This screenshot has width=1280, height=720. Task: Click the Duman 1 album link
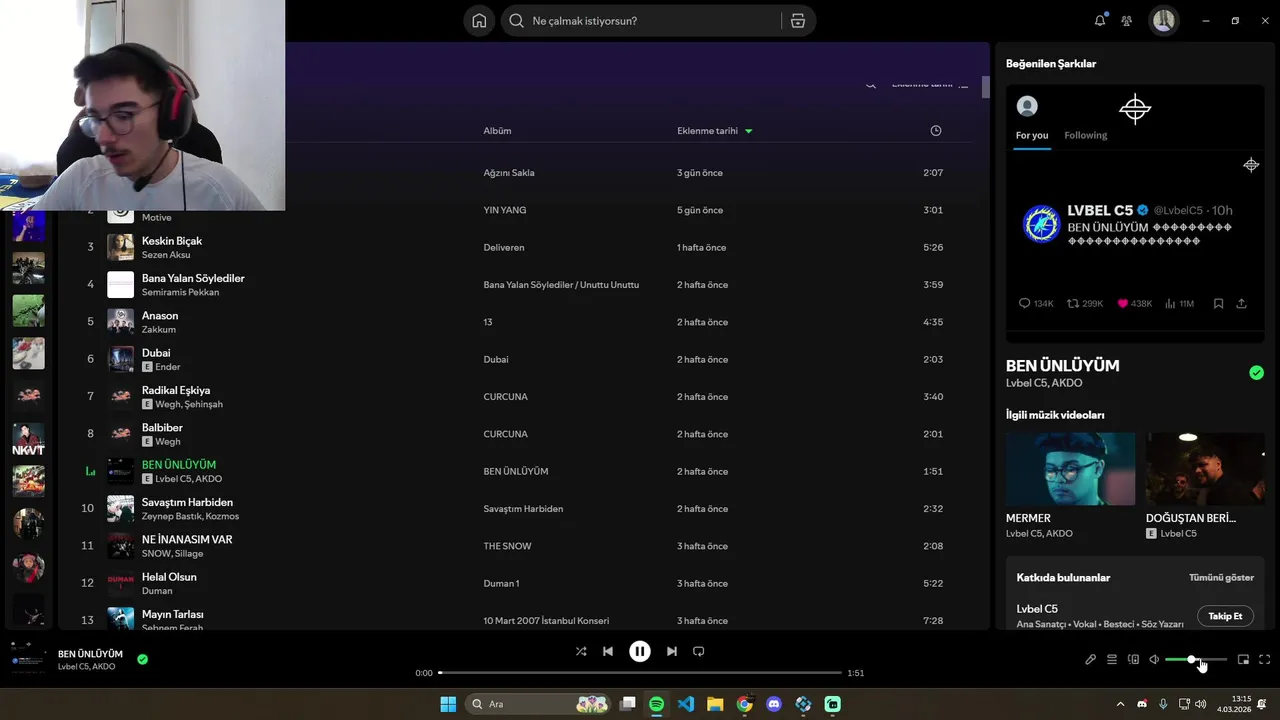tap(501, 584)
